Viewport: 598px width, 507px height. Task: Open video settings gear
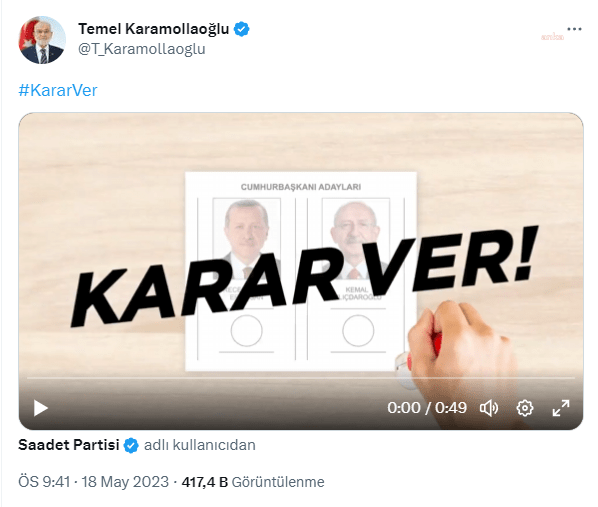(525, 408)
